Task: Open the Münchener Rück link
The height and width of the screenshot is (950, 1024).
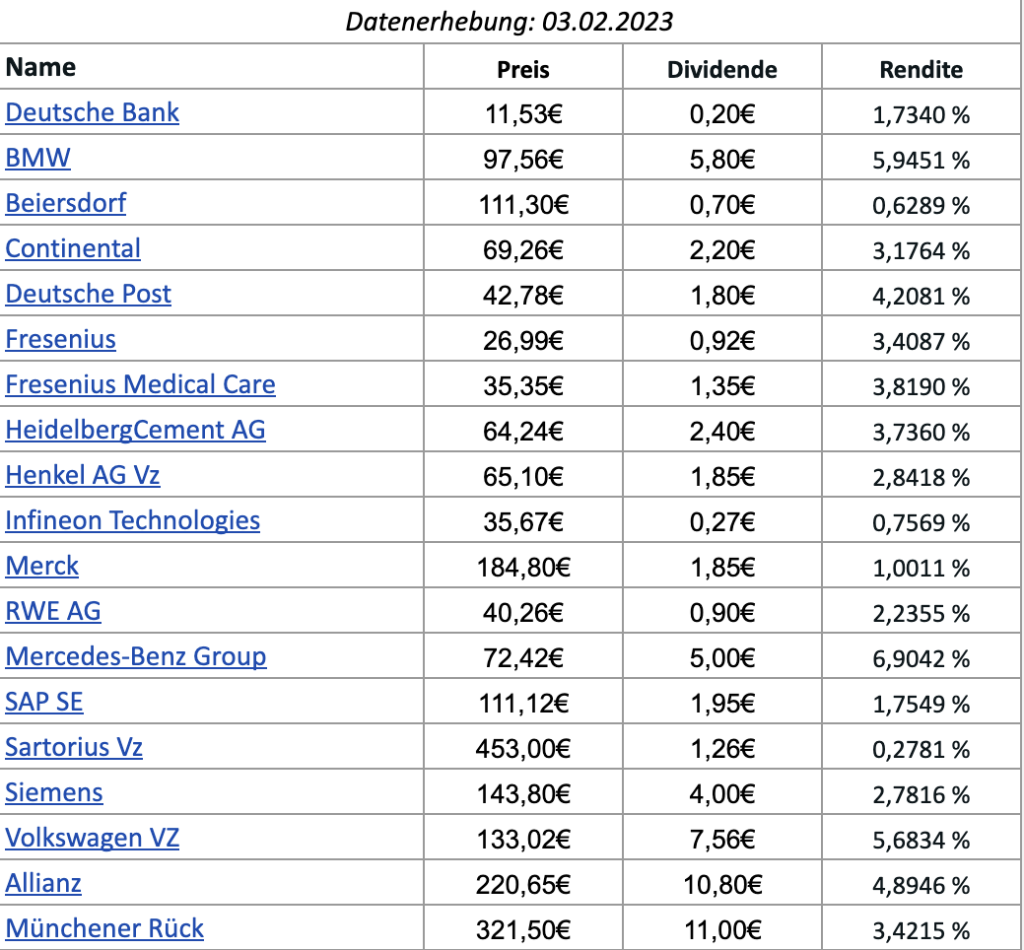Action: 104,928
